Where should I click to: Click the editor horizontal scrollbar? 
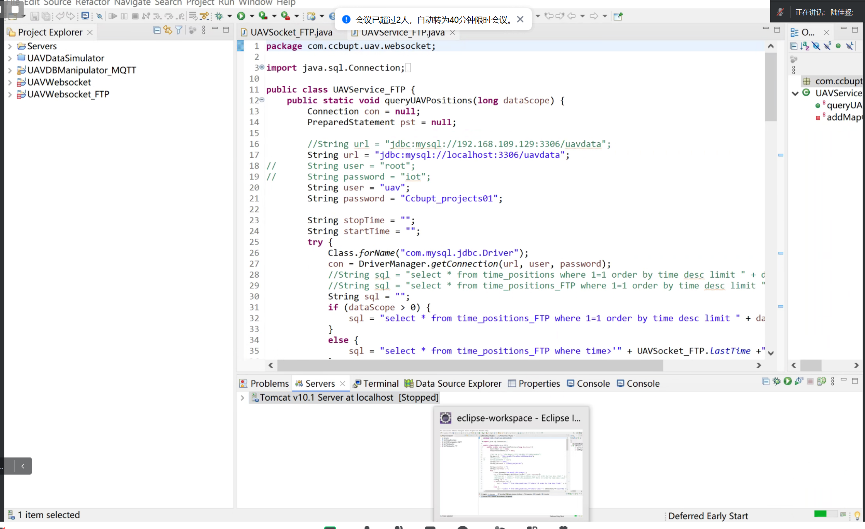tap(469, 365)
